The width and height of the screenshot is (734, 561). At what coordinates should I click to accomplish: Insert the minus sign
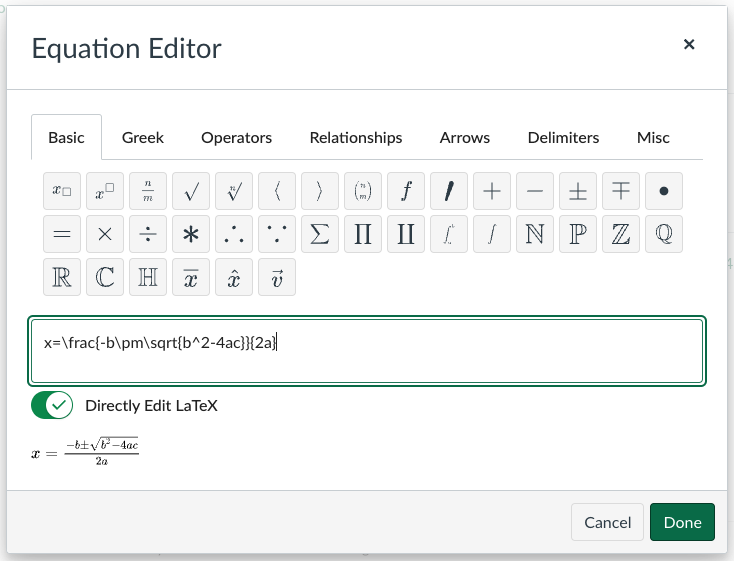535,191
